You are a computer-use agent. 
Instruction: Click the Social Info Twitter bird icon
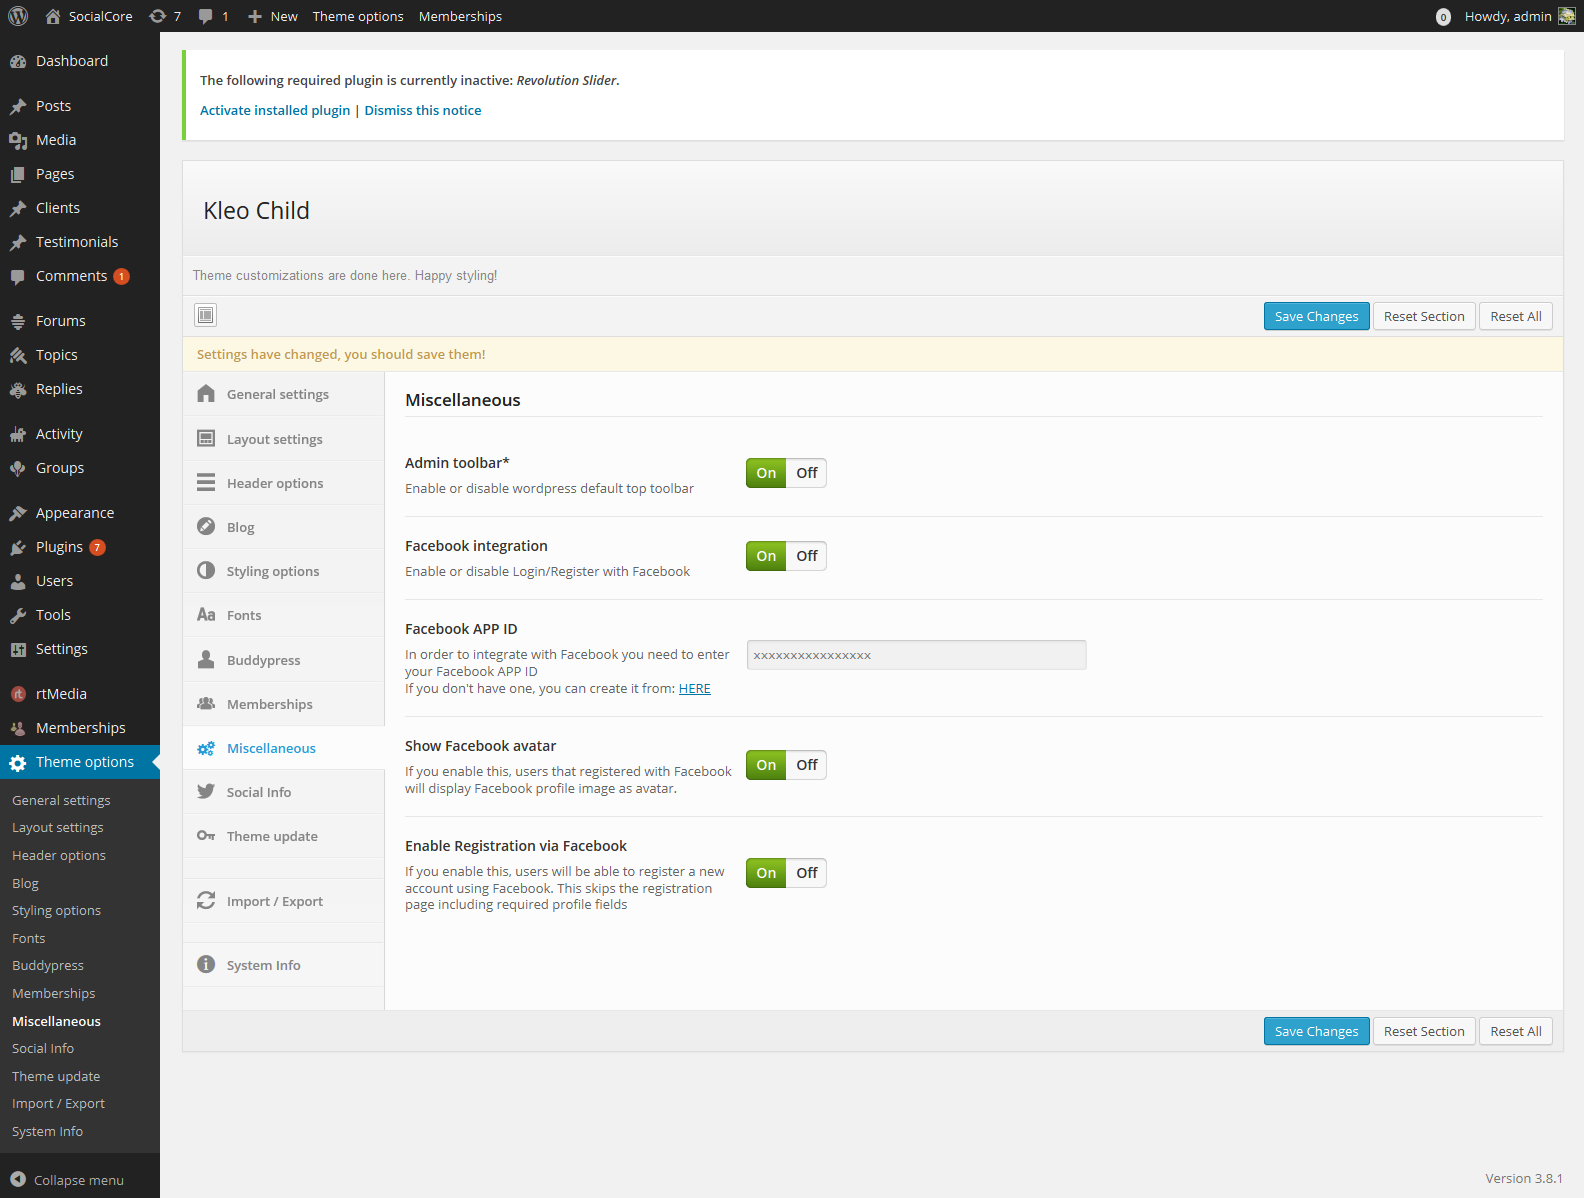(x=206, y=792)
